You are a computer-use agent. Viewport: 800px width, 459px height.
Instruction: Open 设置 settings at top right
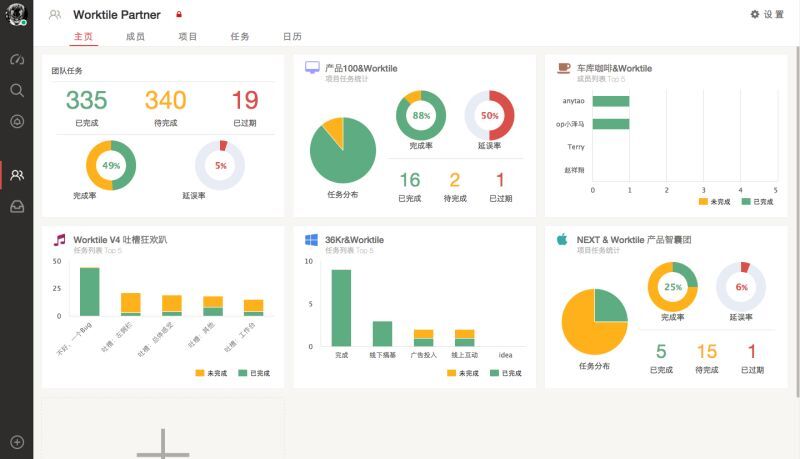(x=767, y=15)
